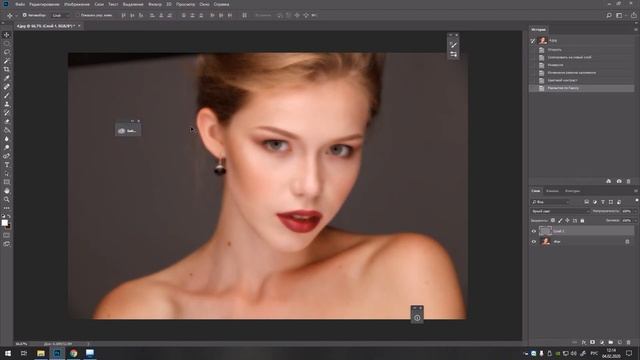Viewport: 640px width, 360px height.
Task: Select layer Слой 1 in Layers panel
Action: [x=582, y=231]
